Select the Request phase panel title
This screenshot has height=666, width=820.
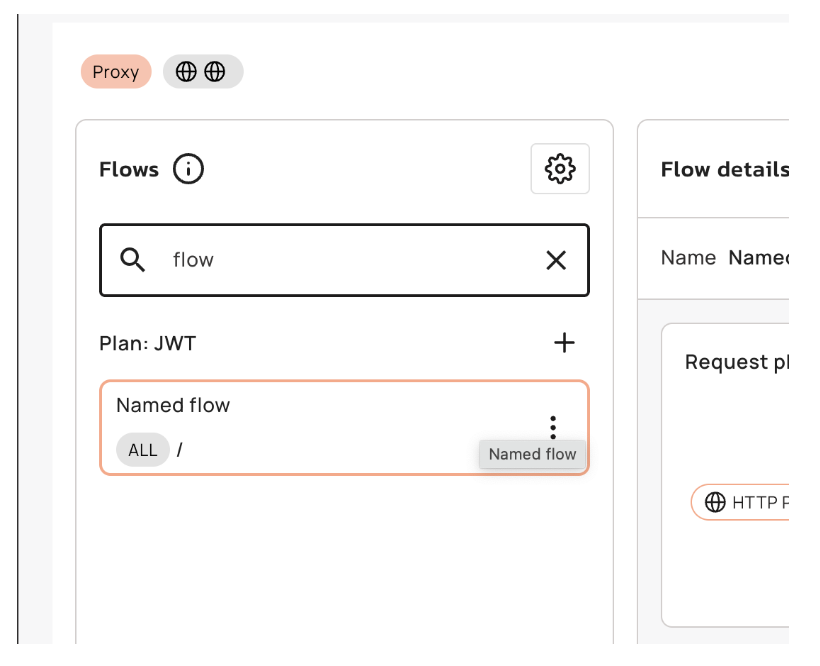point(738,362)
